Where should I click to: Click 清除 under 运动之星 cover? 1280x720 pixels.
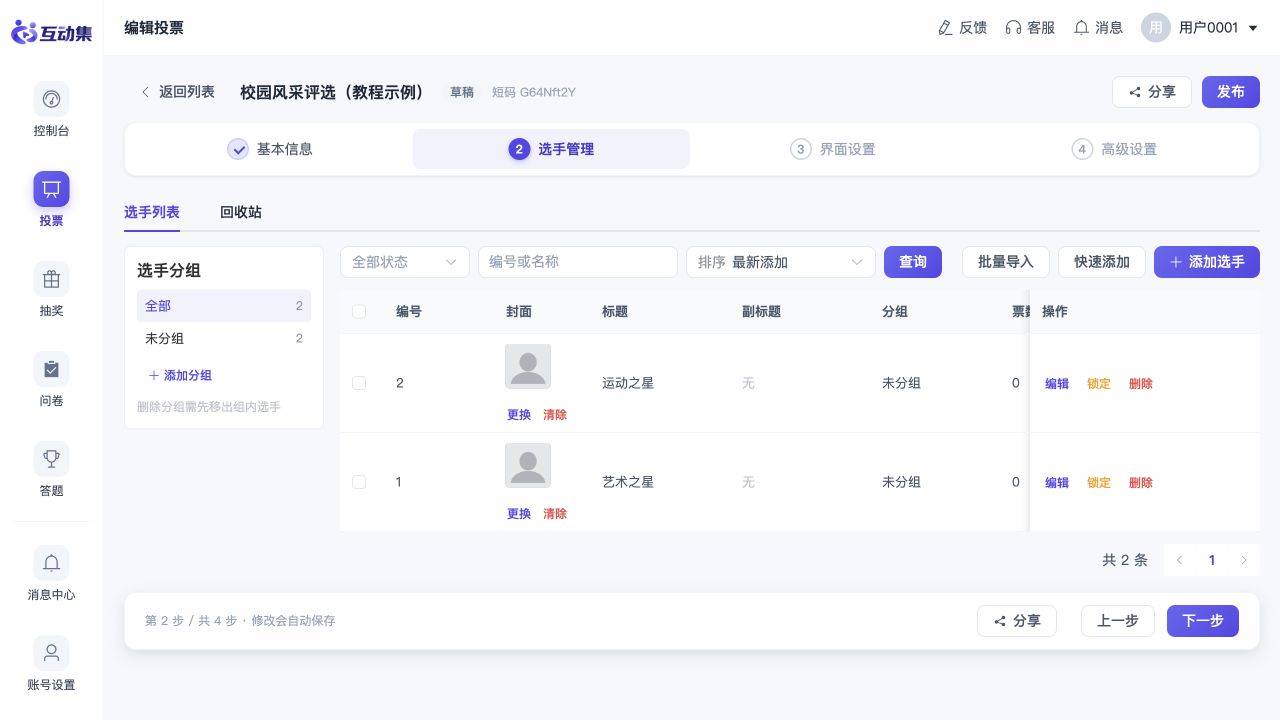pyautogui.click(x=555, y=415)
